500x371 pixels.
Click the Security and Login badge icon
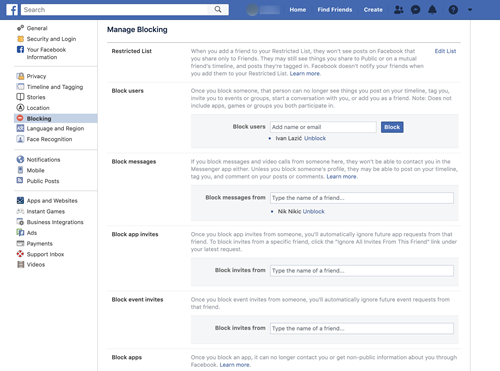tap(20, 39)
